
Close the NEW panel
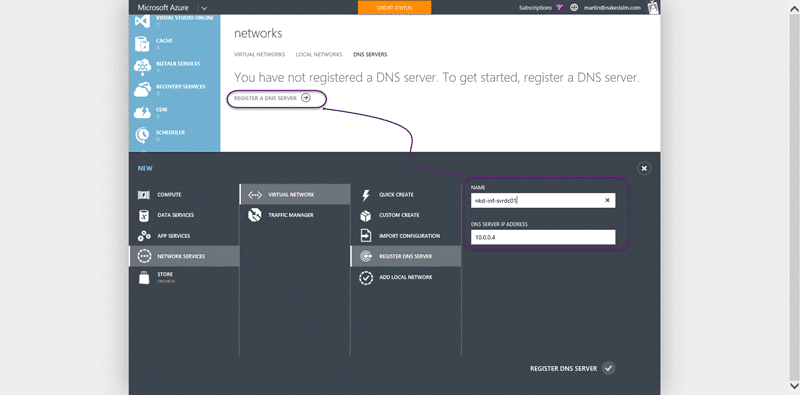click(x=644, y=168)
